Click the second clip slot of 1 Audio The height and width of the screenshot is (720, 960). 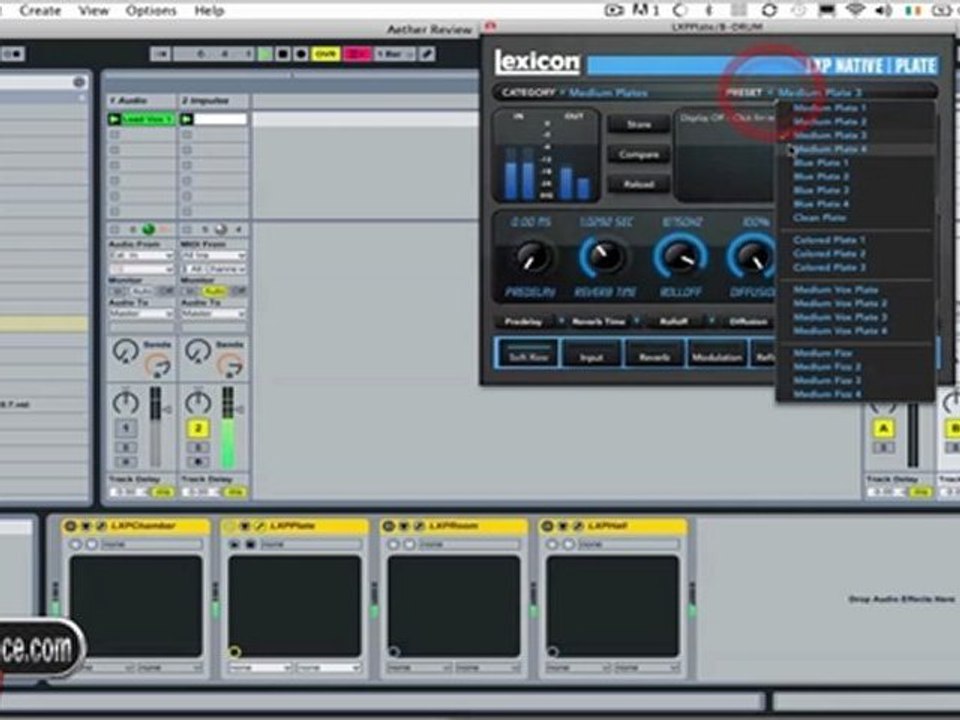tap(142, 134)
